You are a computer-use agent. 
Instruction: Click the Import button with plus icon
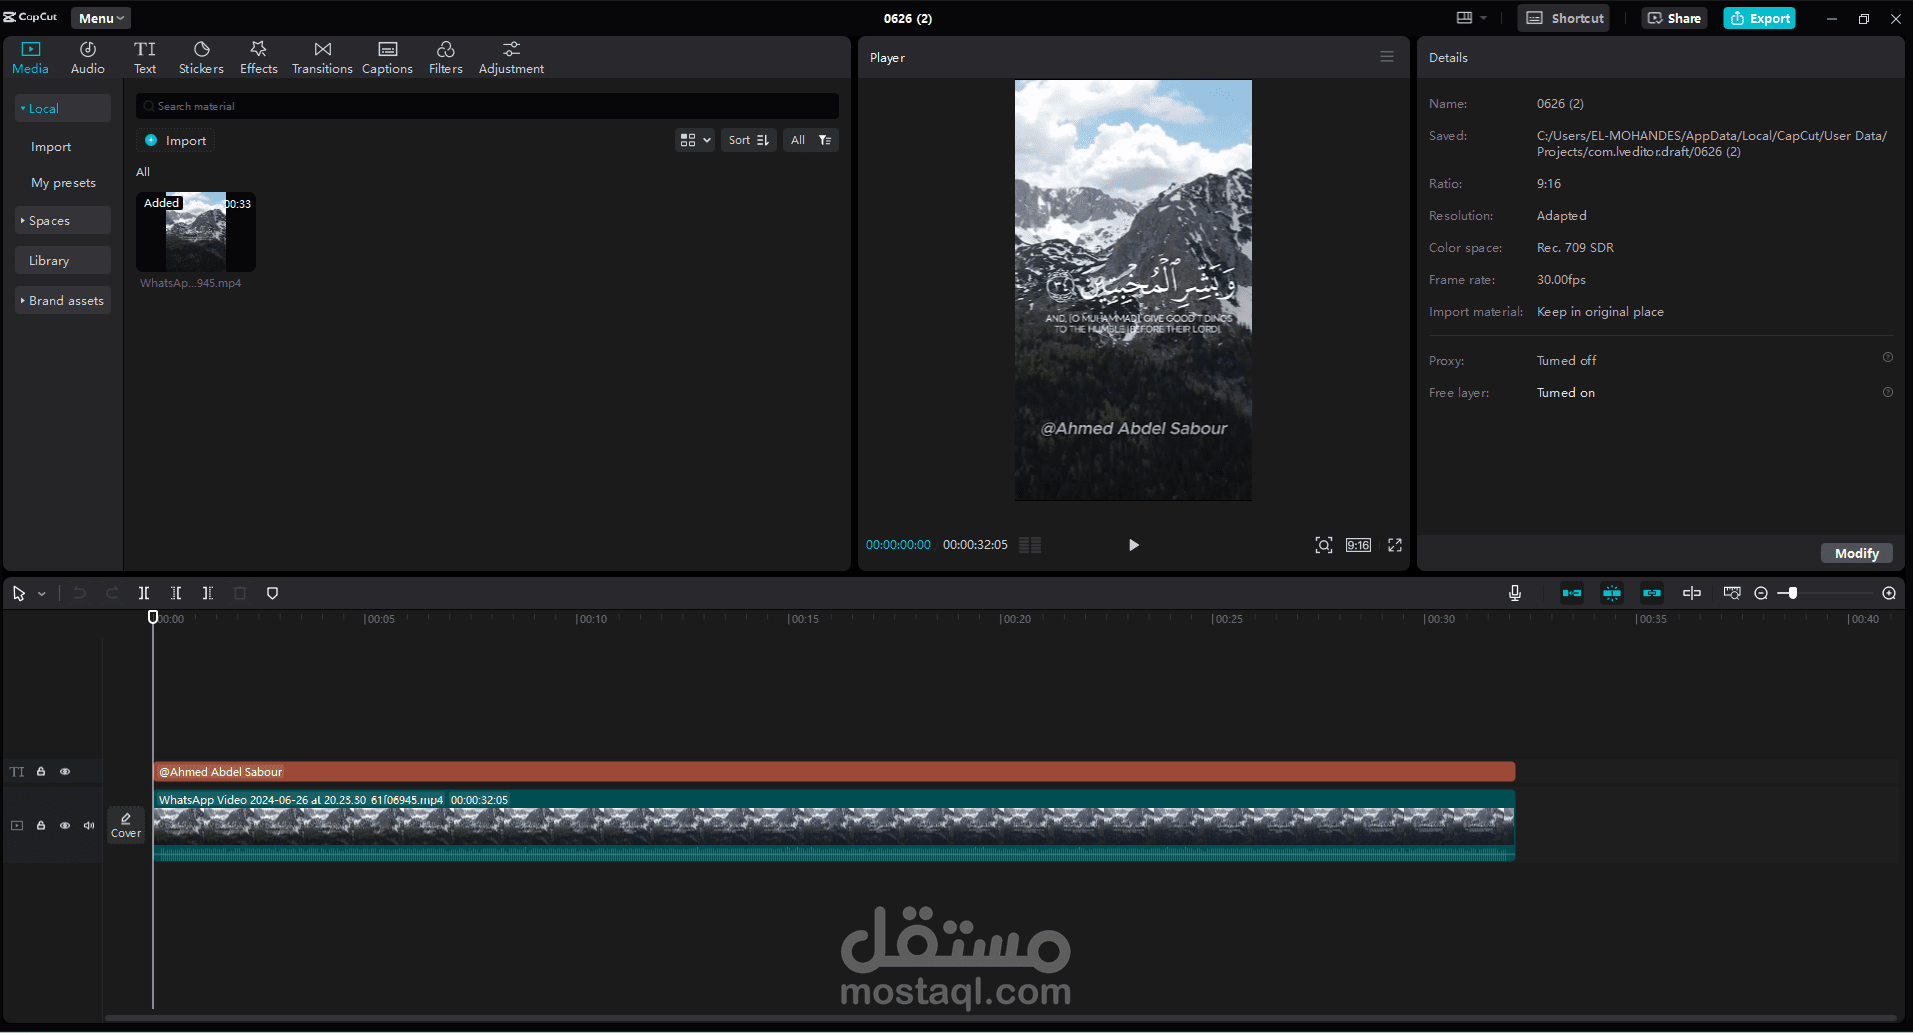coord(176,140)
